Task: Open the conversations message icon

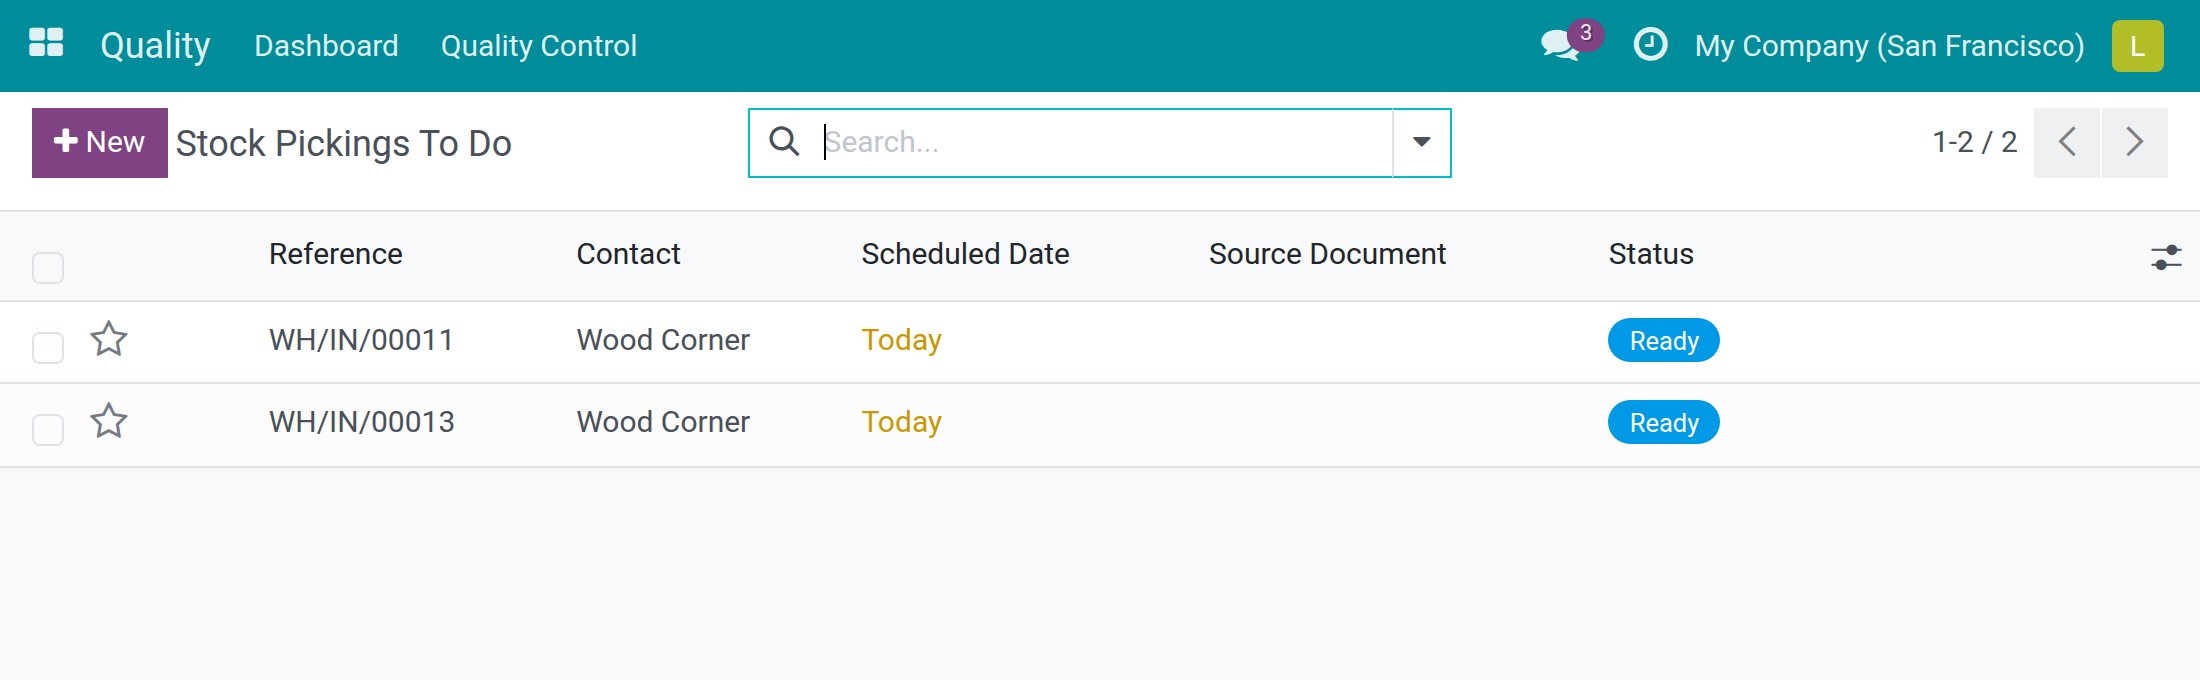Action: point(1561,45)
